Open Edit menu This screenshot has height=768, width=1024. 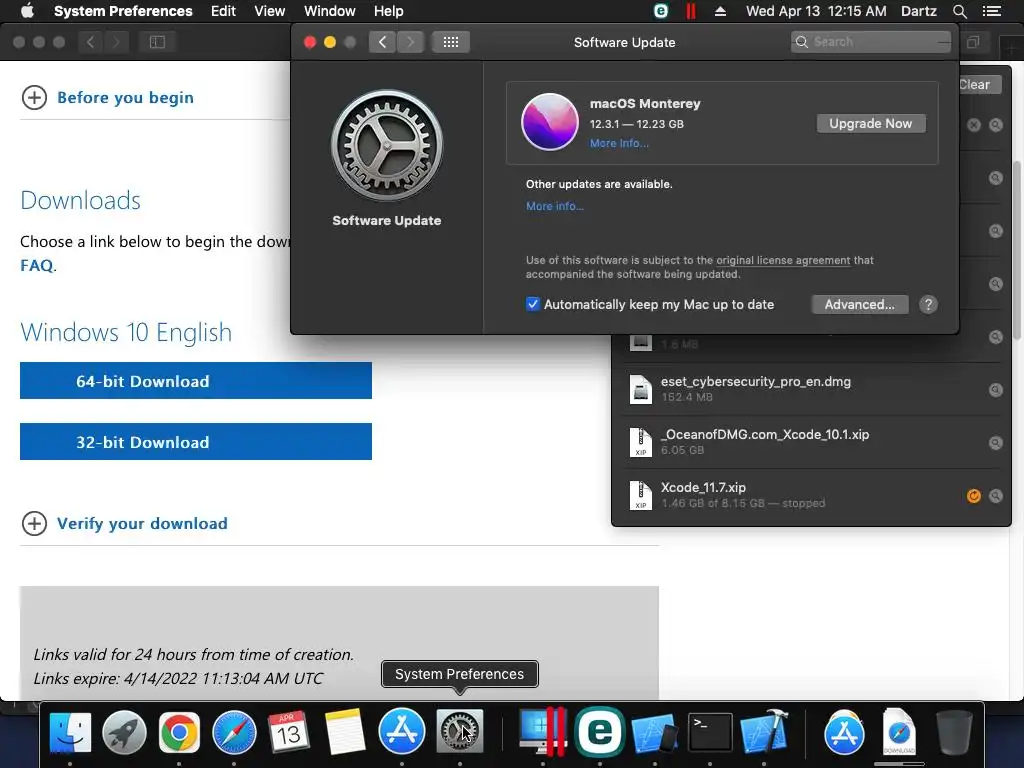click(x=223, y=11)
